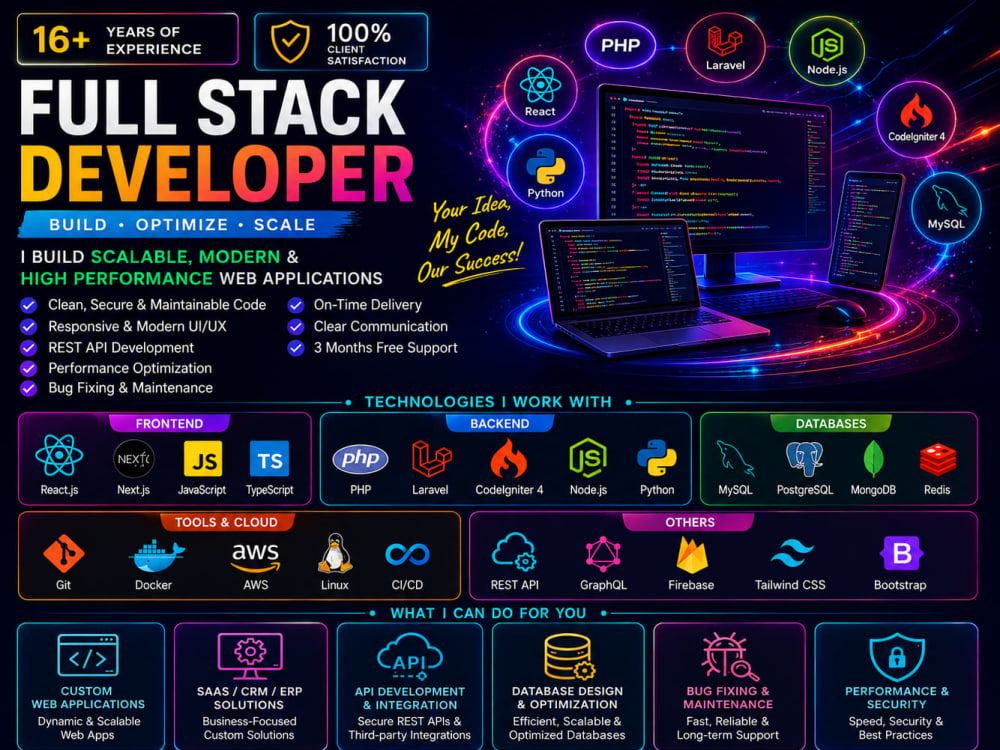Click the Firebase icon
The image size is (1000, 750).
tap(692, 555)
